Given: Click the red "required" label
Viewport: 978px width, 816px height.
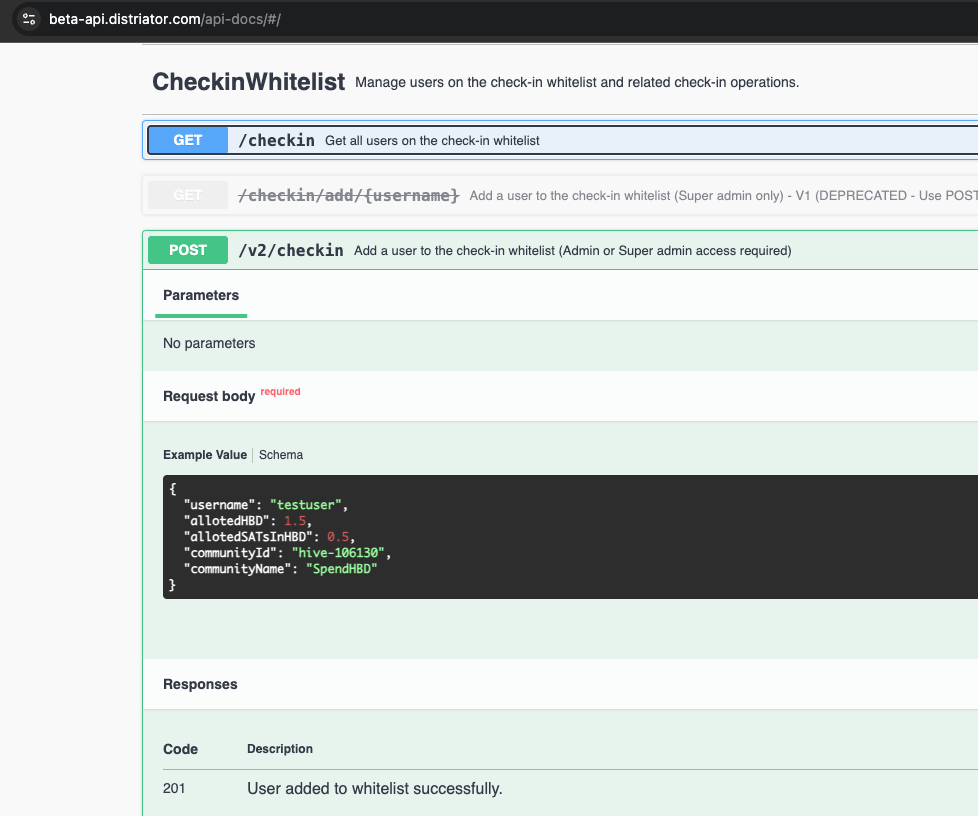Looking at the screenshot, I should tap(280, 392).
